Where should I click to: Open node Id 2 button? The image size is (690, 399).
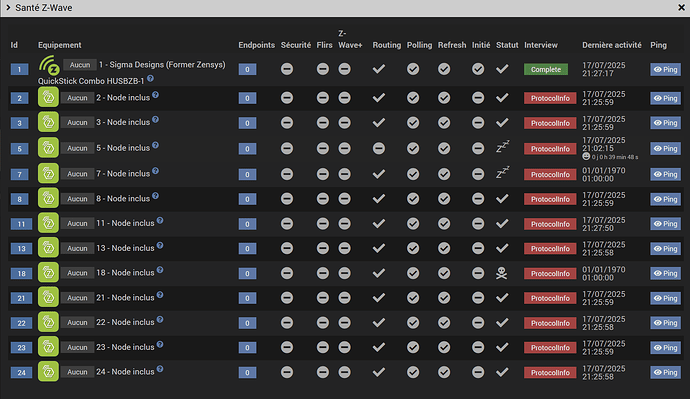19,98
